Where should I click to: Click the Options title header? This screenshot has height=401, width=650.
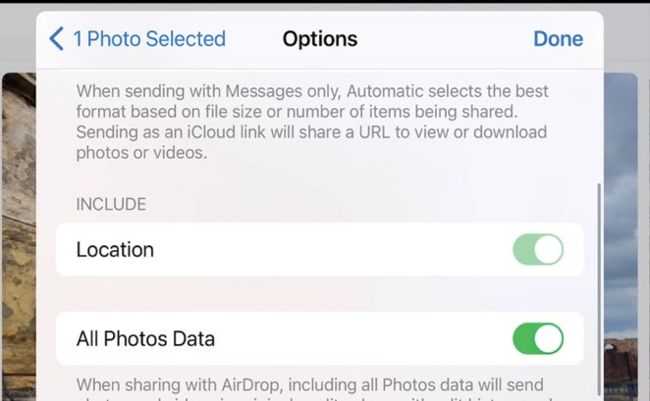320,39
